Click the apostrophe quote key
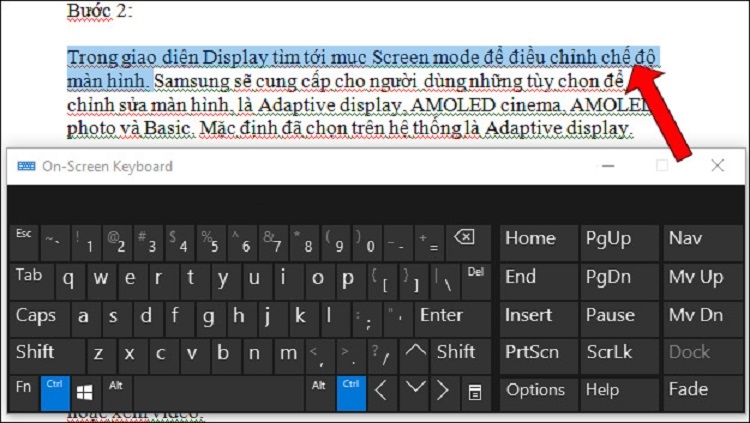The image size is (750, 423). pos(398,319)
